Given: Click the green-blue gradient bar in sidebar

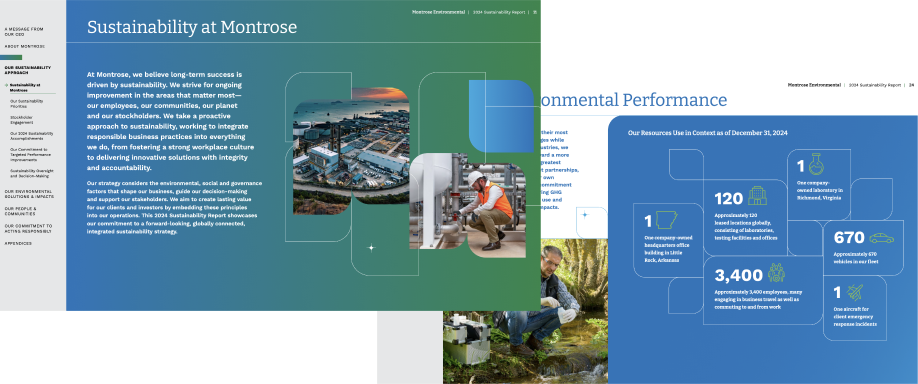Looking at the screenshot, I should (x=11, y=57).
